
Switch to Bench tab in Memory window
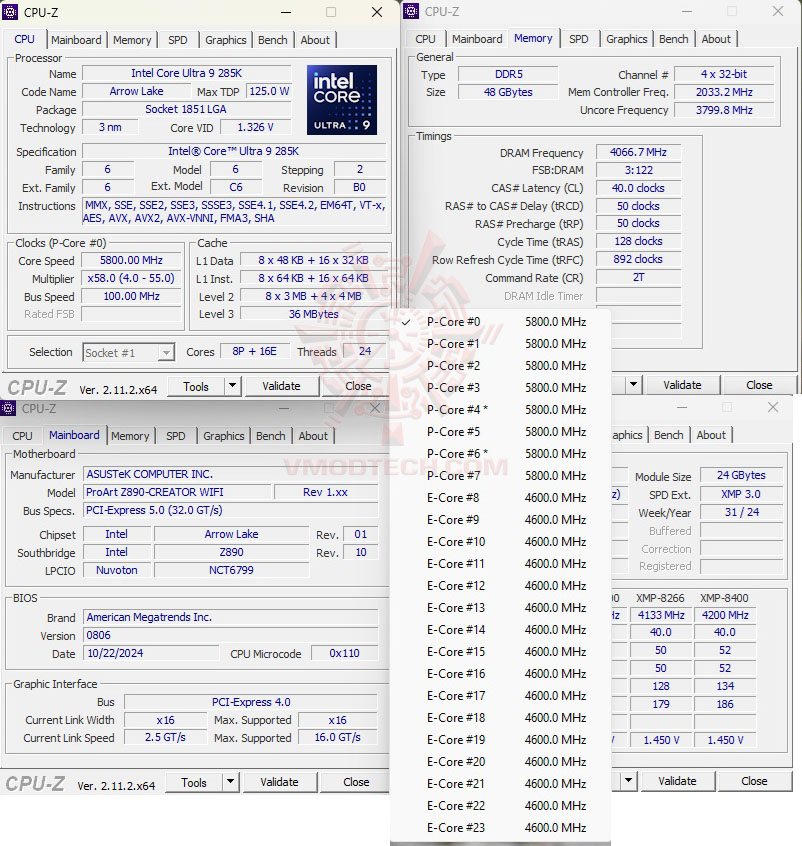coord(674,39)
